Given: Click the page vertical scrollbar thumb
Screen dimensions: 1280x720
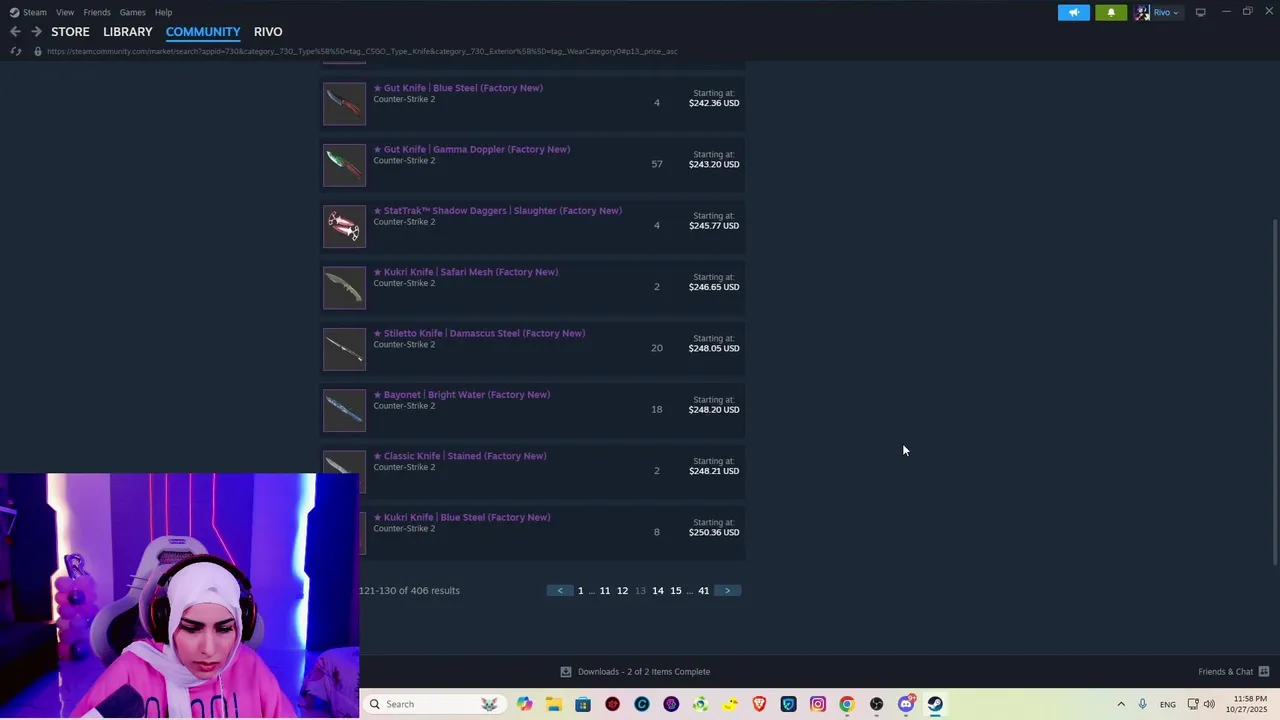Looking at the screenshot, I should tap(1274, 392).
